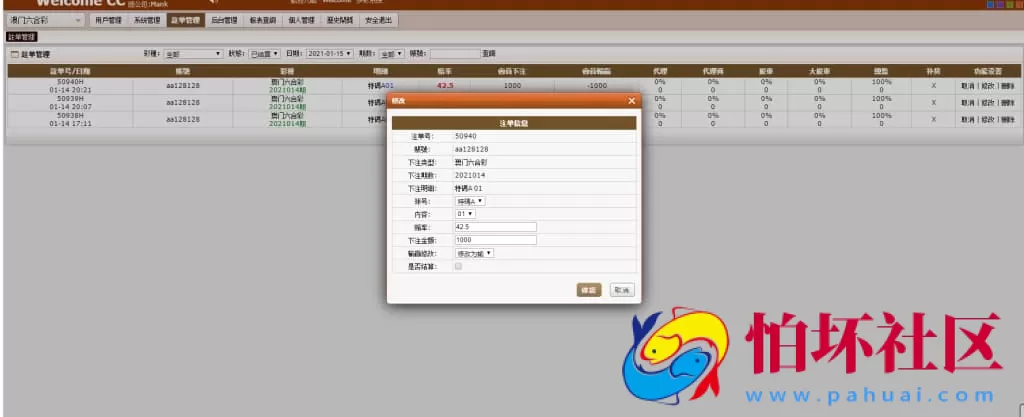Click the speaker sound icon in header

tap(212, 2)
